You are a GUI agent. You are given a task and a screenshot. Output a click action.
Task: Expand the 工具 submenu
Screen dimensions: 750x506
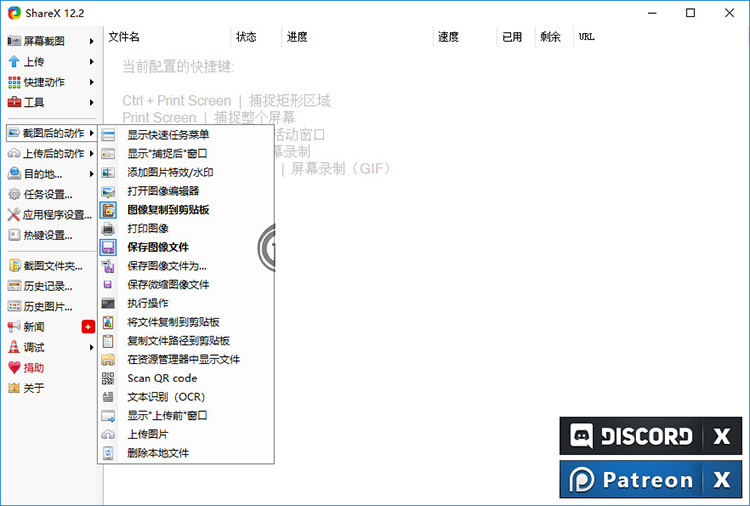[50, 102]
